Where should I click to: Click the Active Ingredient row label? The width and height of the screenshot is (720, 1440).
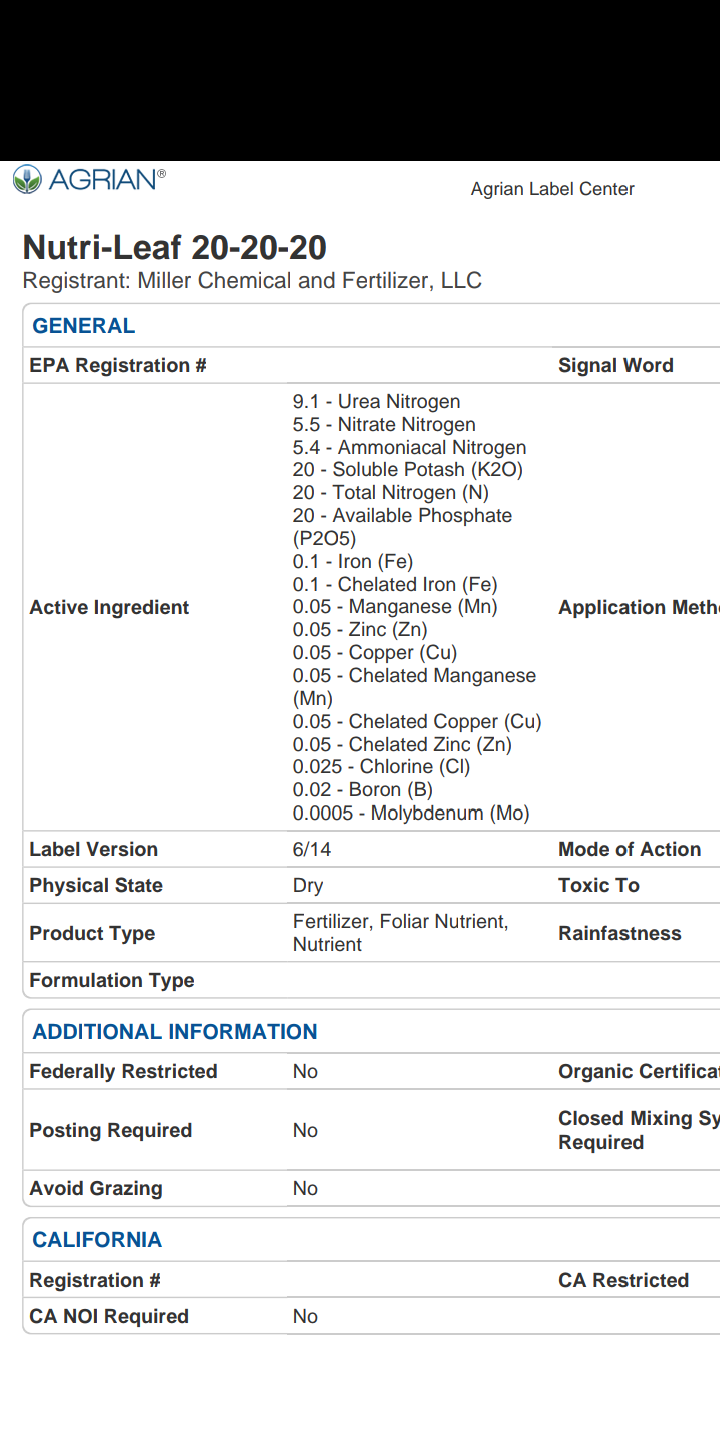109,608
